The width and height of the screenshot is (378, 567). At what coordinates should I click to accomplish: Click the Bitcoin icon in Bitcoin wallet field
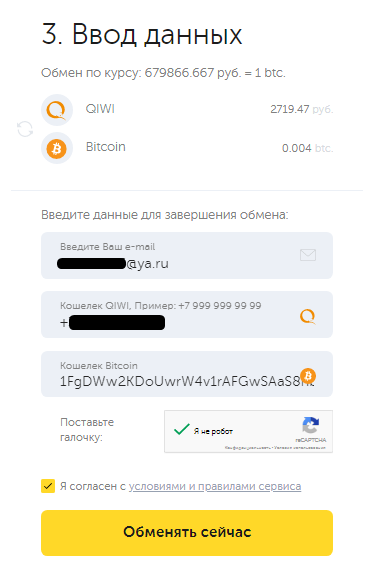coord(308,376)
